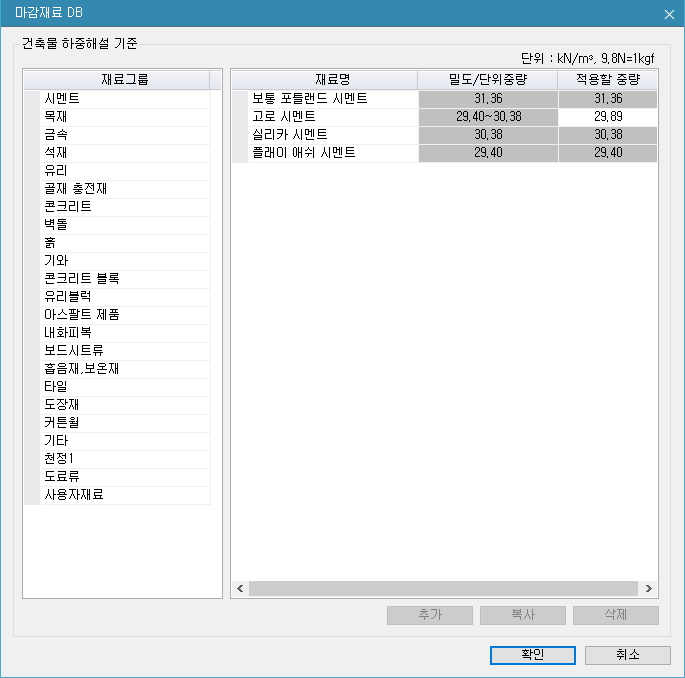Image resolution: width=685 pixels, height=678 pixels.
Task: Click the 재료명 column header
Action: tap(325, 80)
